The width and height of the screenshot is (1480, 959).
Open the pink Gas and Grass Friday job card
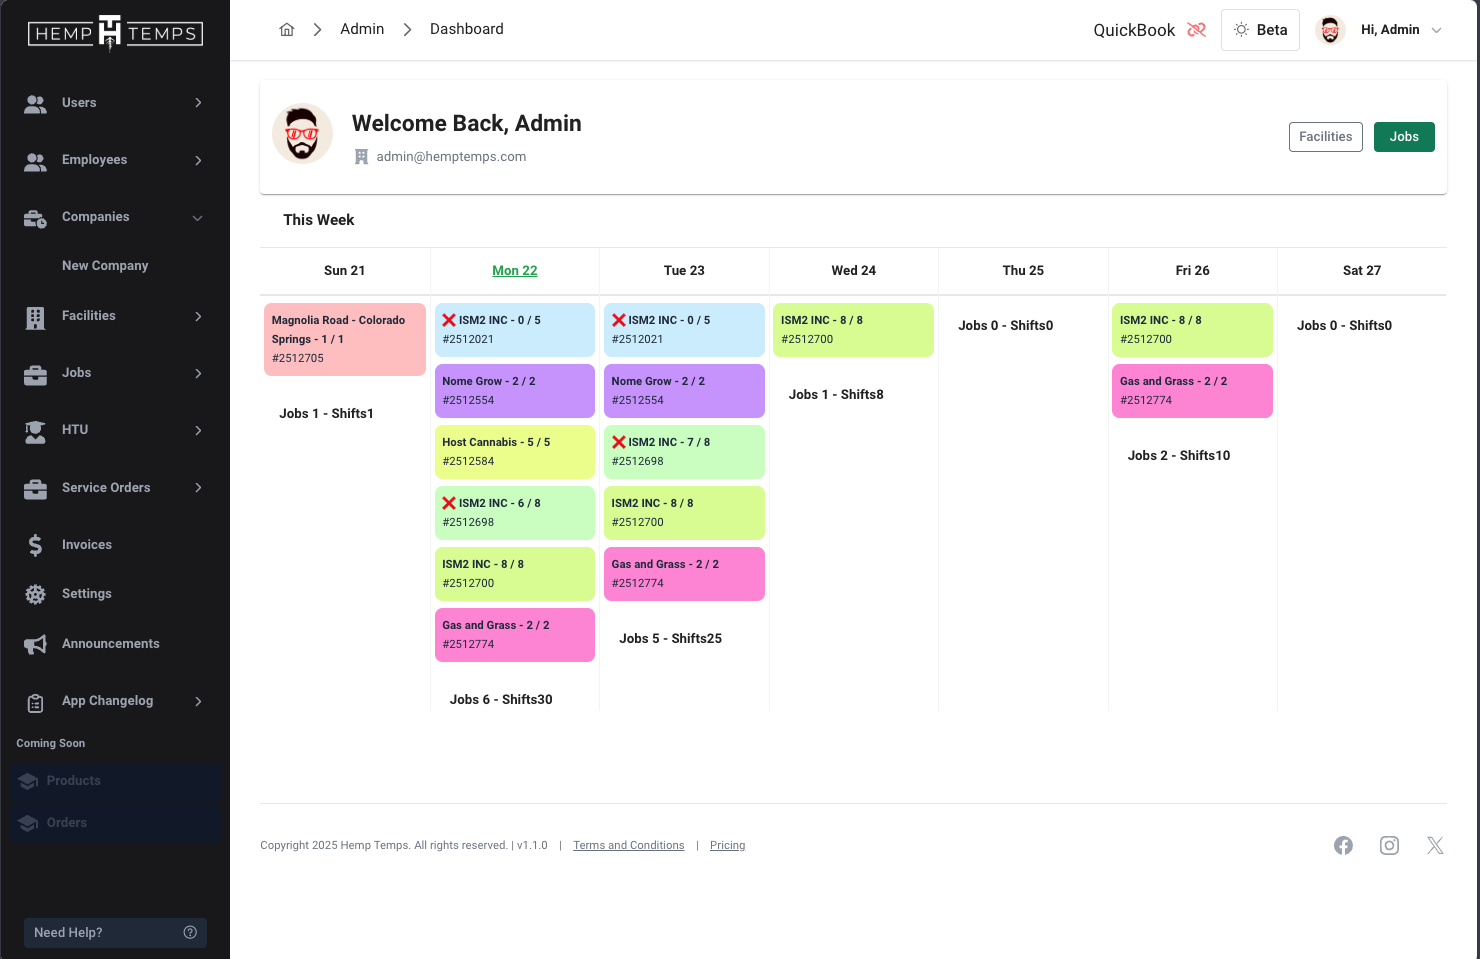[x=1192, y=391]
